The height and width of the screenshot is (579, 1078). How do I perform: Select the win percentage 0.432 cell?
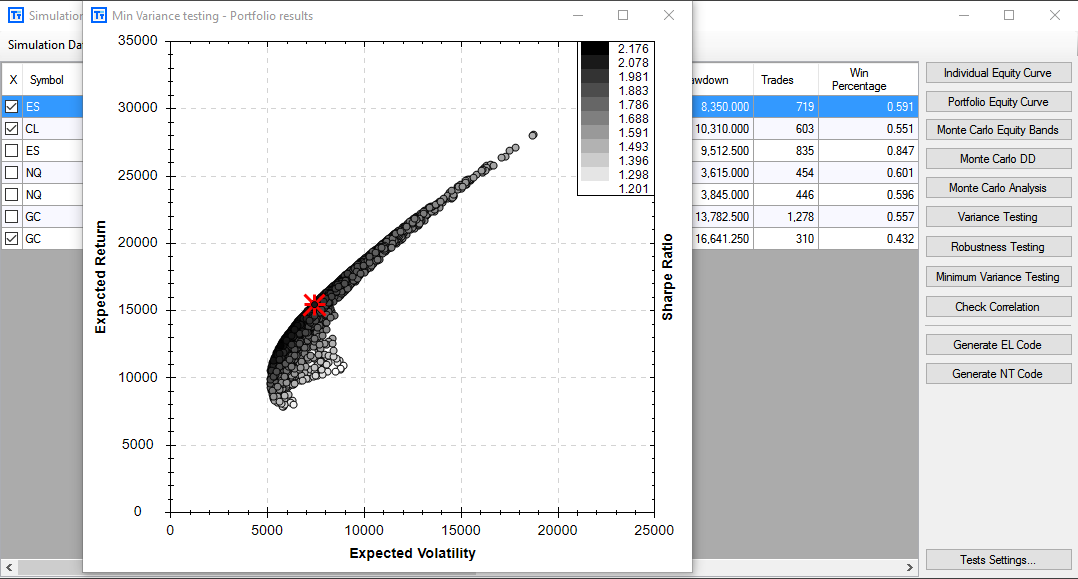pos(868,239)
